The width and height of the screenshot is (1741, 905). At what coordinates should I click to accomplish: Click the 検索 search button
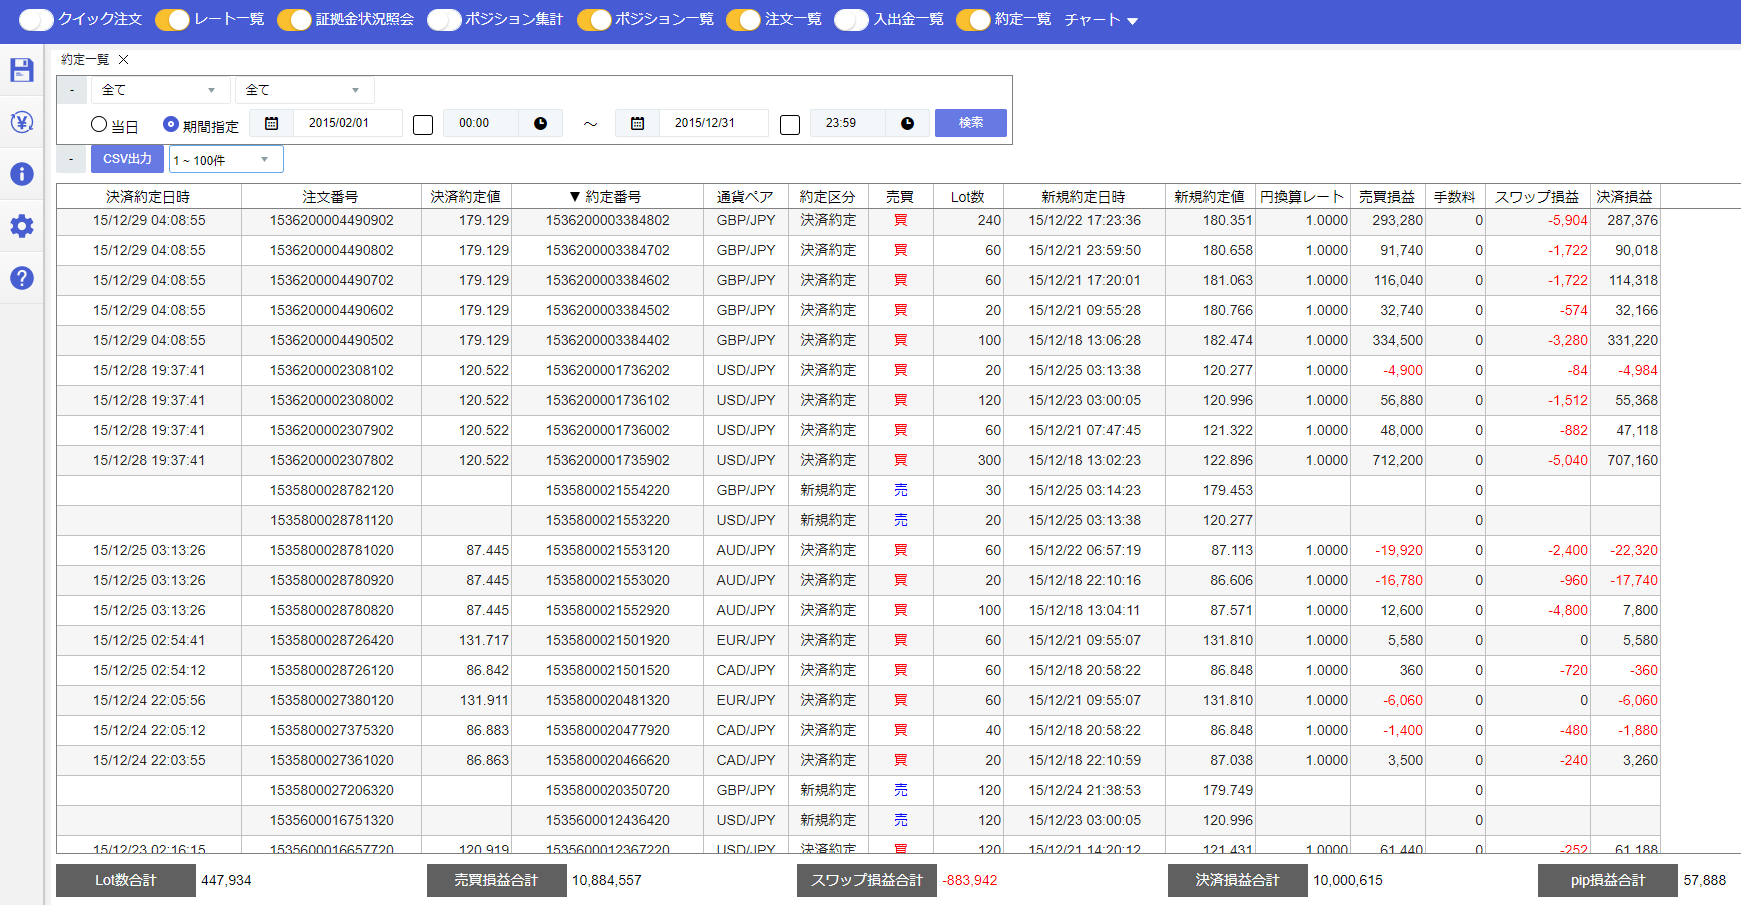971,123
